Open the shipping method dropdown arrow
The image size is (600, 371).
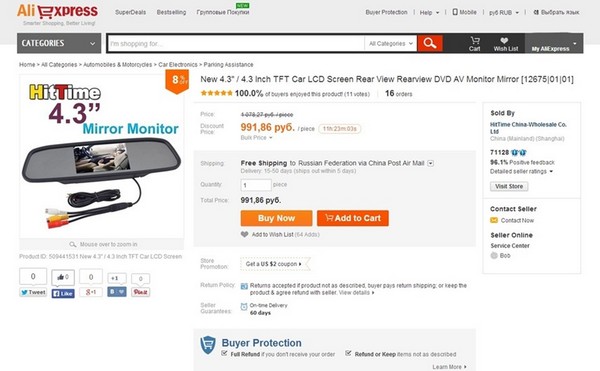point(430,163)
